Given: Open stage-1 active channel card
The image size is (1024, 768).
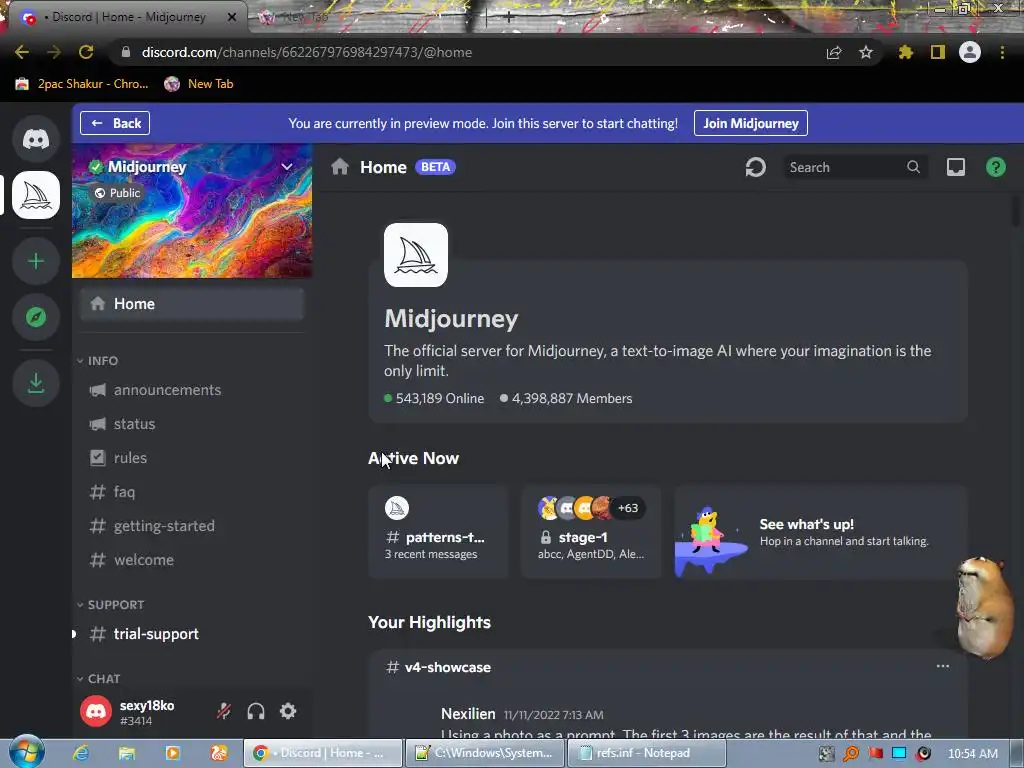Looking at the screenshot, I should [591, 532].
